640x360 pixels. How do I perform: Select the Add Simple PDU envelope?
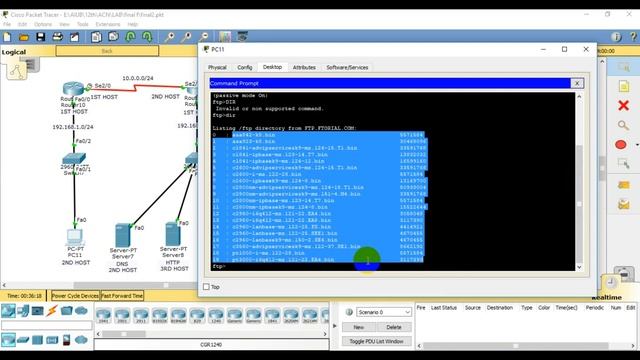(x=623, y=185)
